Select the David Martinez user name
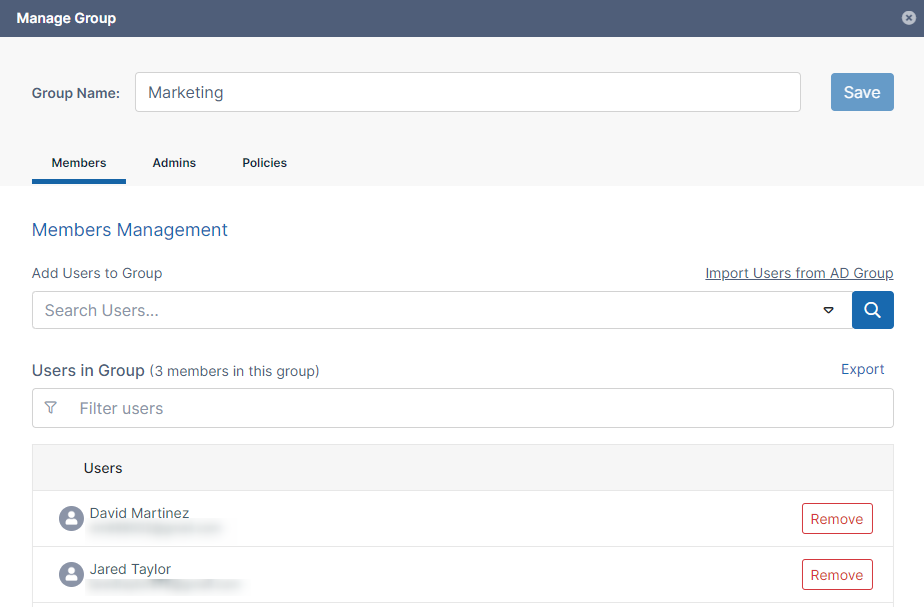This screenshot has height=607, width=924. coord(139,513)
